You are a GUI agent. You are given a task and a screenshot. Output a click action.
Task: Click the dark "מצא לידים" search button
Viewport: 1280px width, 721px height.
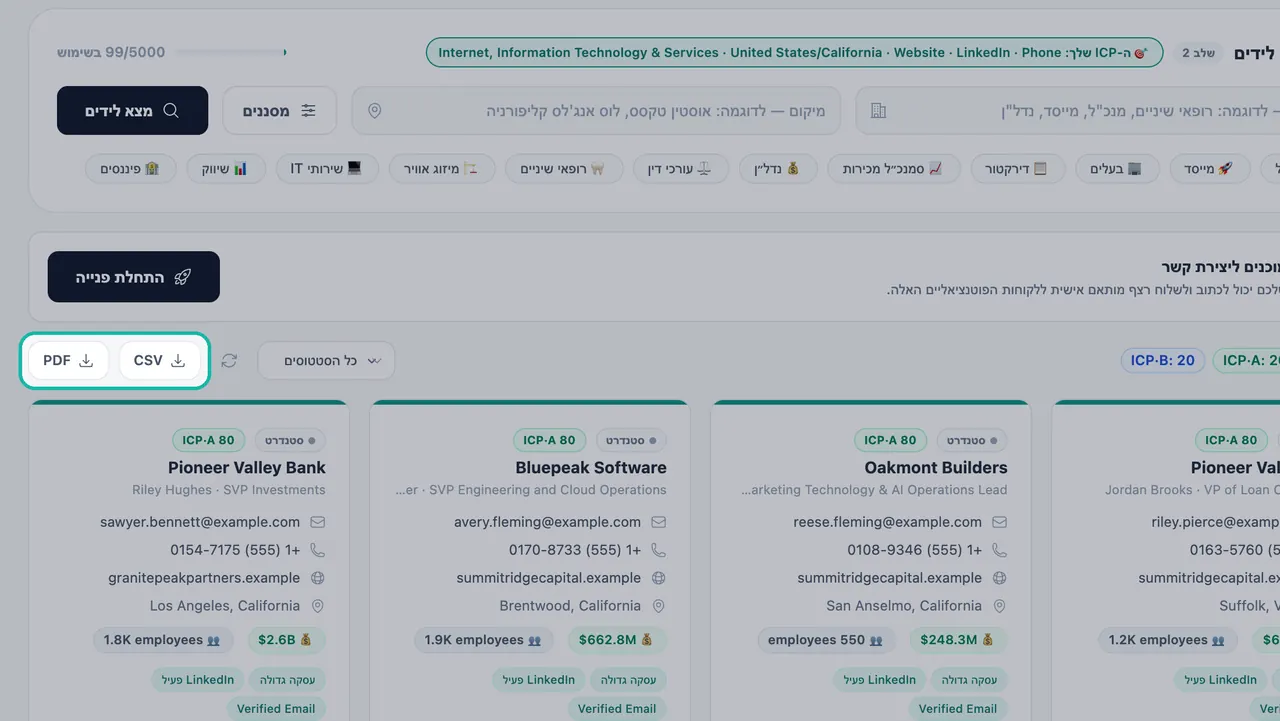(132, 111)
